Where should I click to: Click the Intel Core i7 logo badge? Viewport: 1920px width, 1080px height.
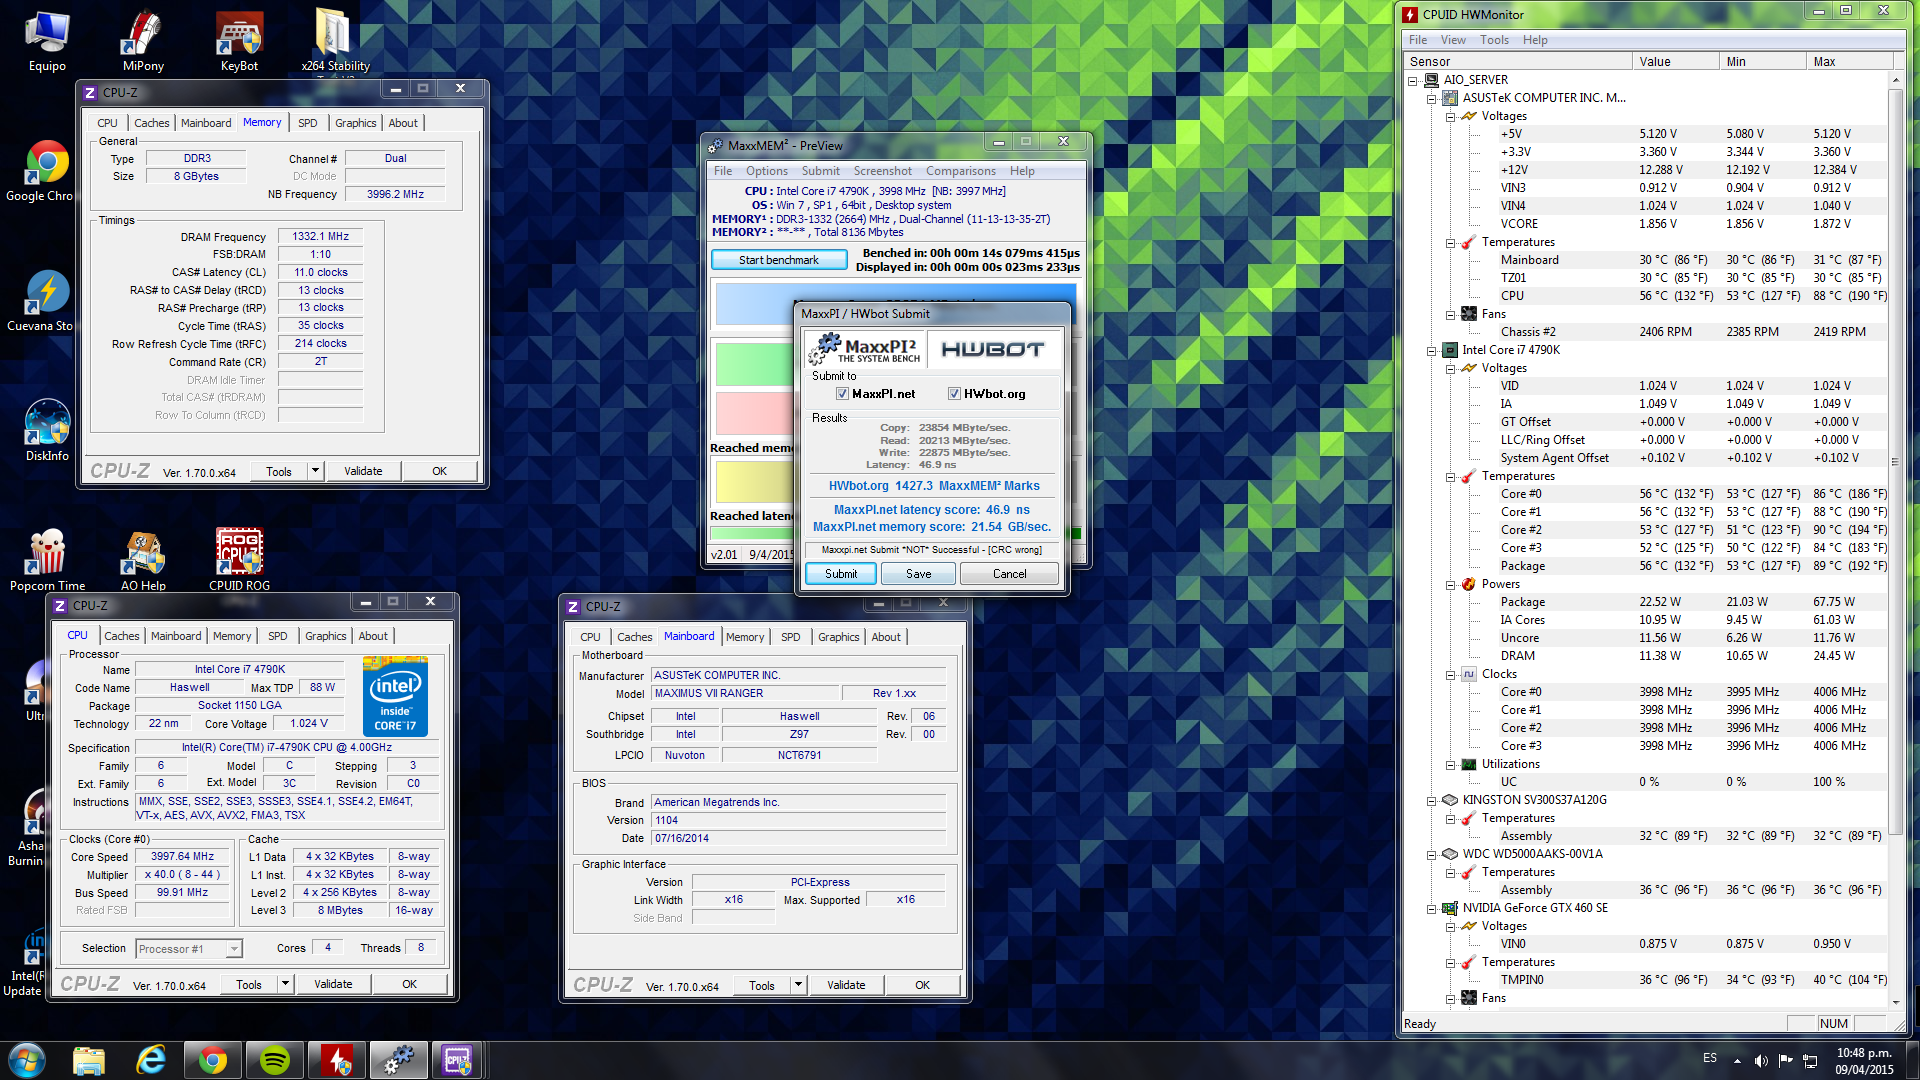point(396,697)
